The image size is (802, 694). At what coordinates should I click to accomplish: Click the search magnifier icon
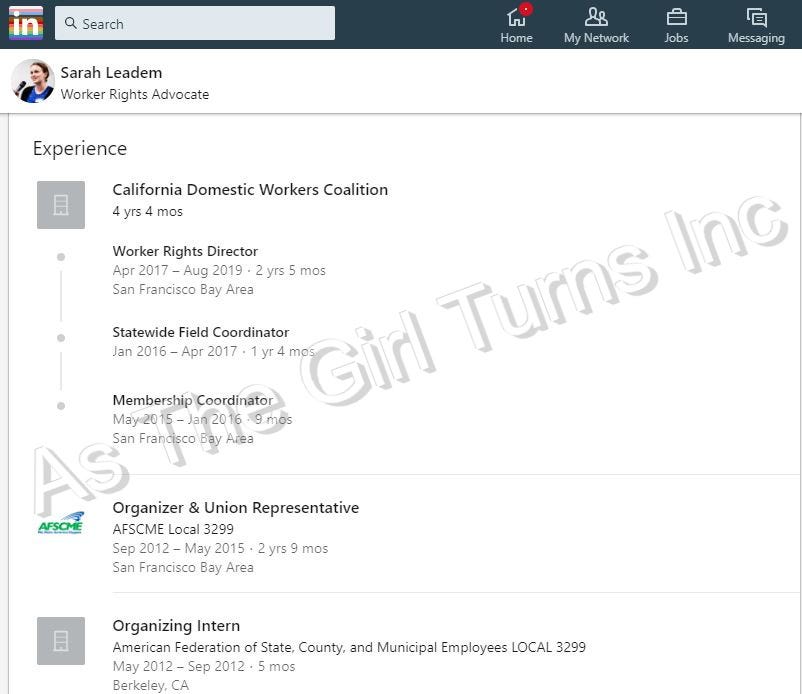[71, 23]
